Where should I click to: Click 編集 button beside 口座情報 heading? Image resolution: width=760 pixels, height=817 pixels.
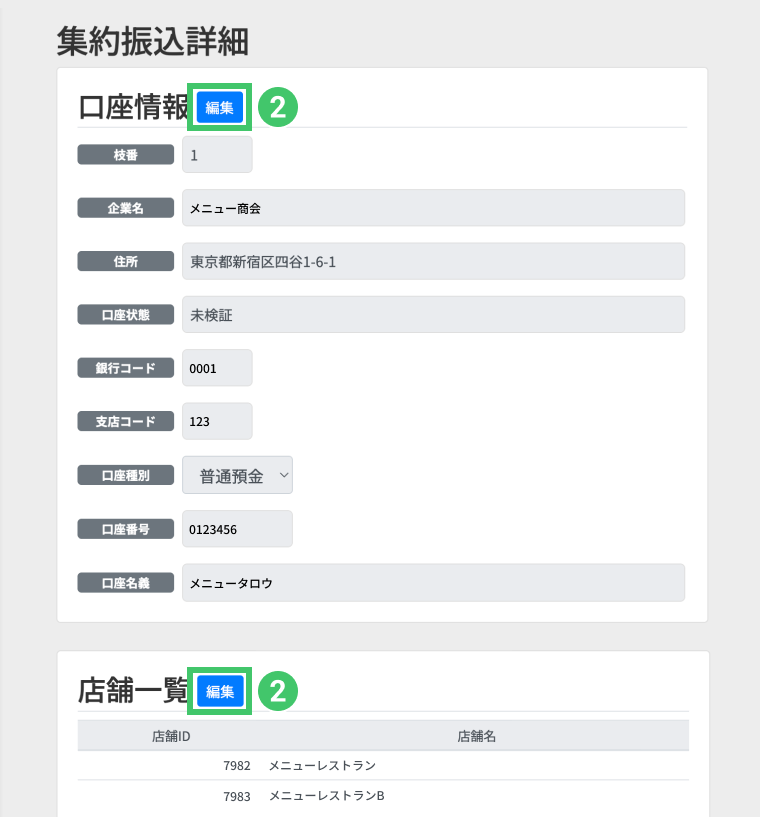[220, 107]
